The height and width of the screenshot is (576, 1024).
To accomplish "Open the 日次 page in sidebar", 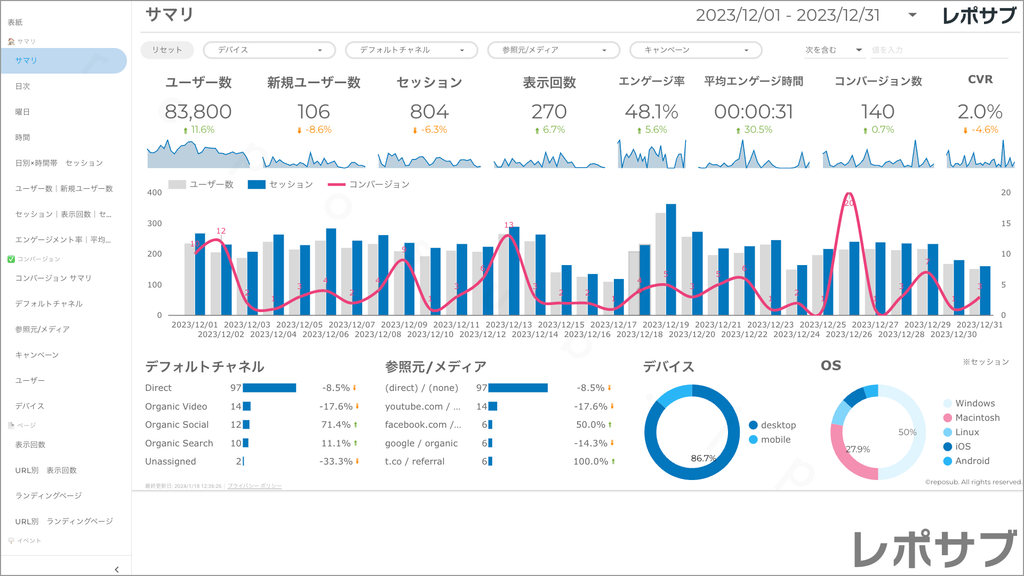I will point(23,86).
